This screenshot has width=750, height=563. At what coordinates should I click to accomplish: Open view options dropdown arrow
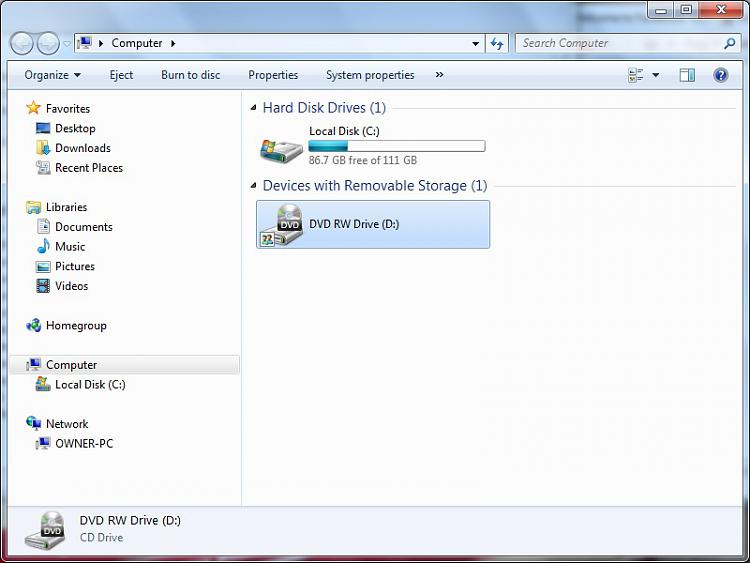[656, 75]
